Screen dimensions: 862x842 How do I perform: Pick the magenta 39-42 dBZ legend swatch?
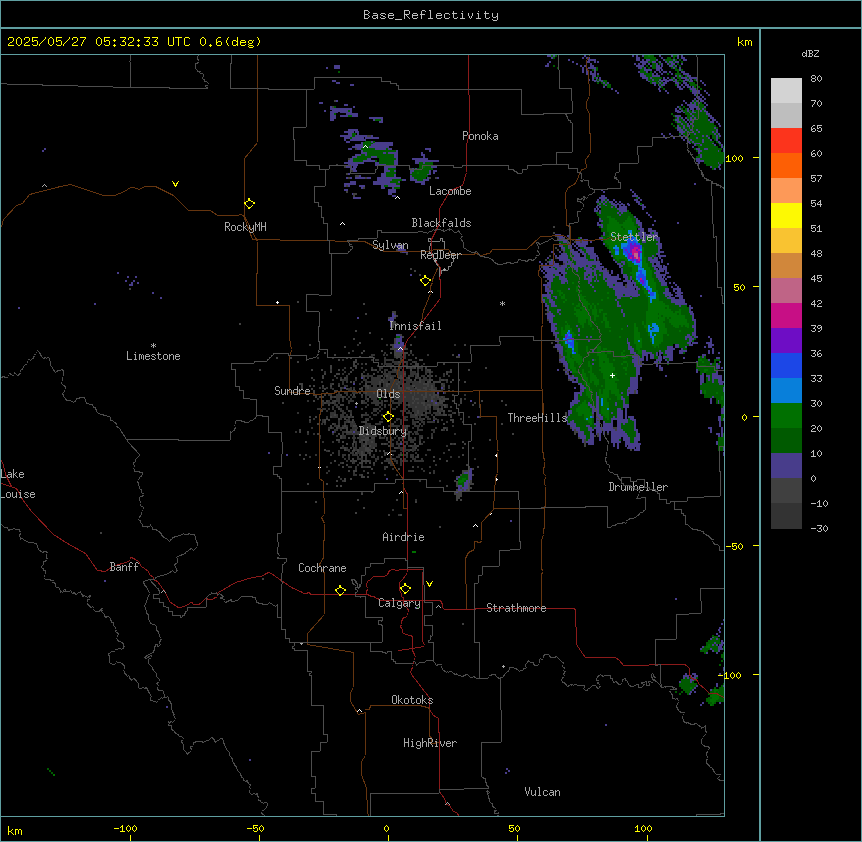coord(786,315)
